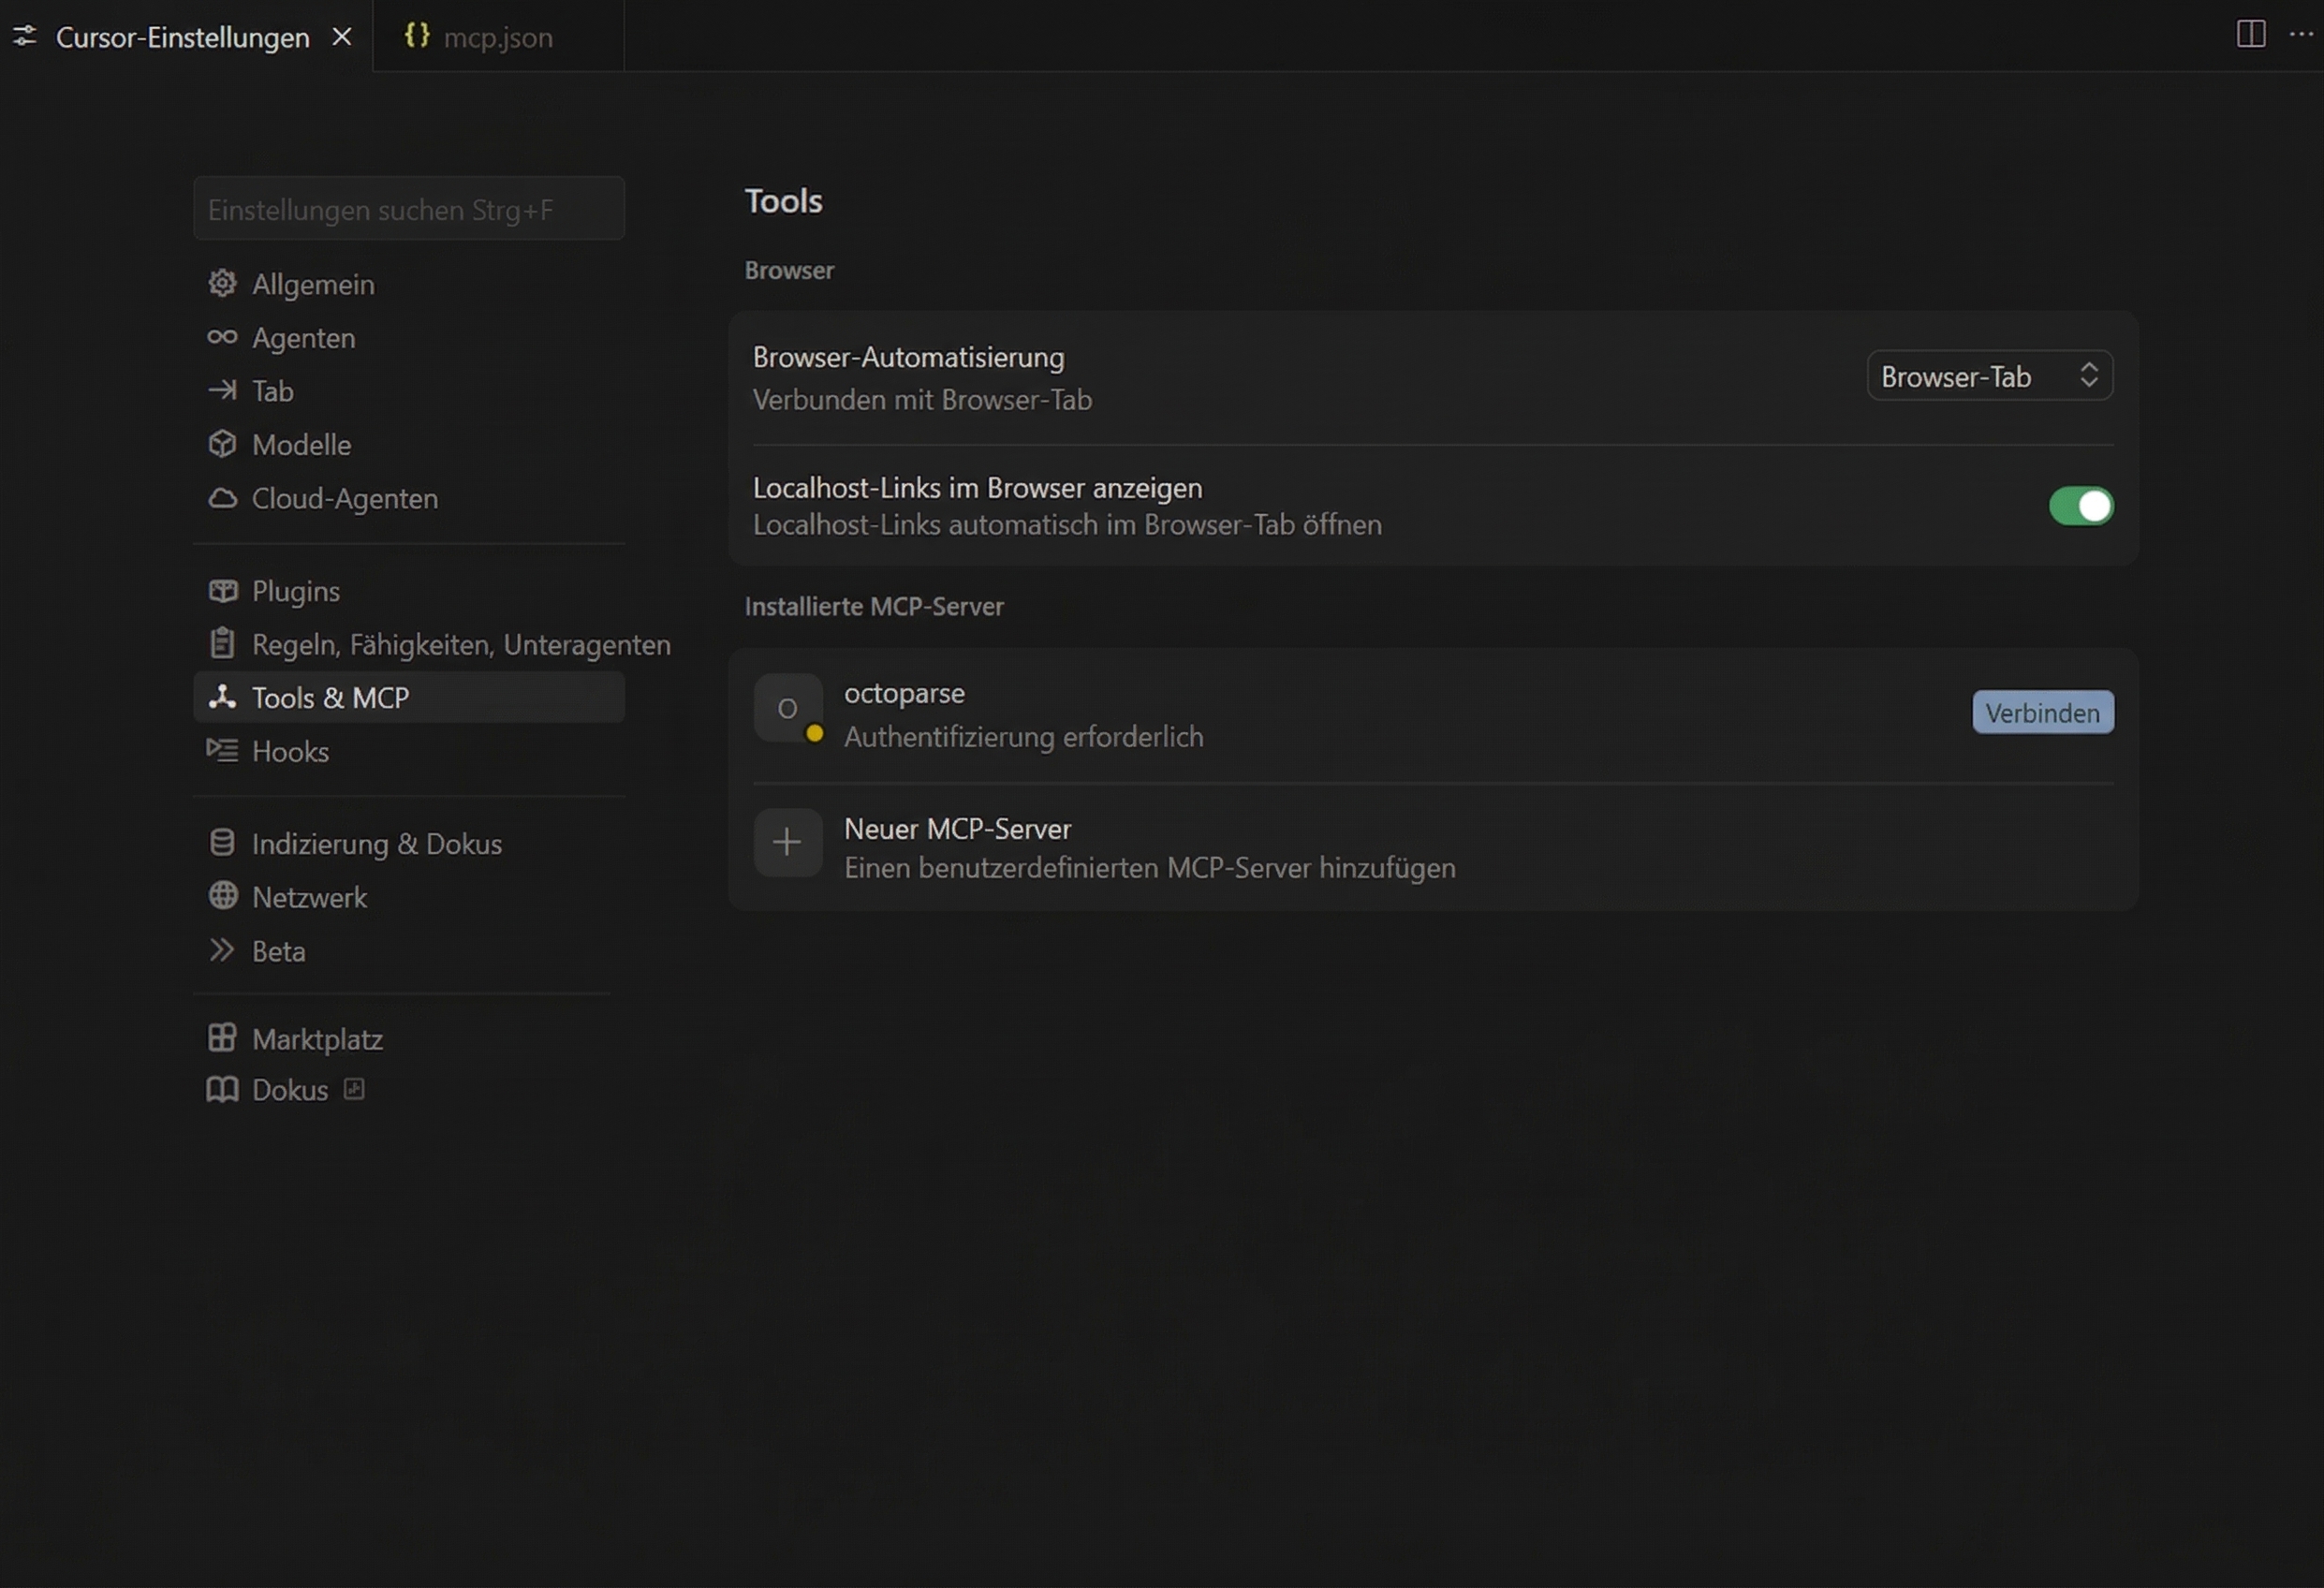Open the Dokus external link
Viewport: 2324px width, 1588px height.
[290, 1090]
